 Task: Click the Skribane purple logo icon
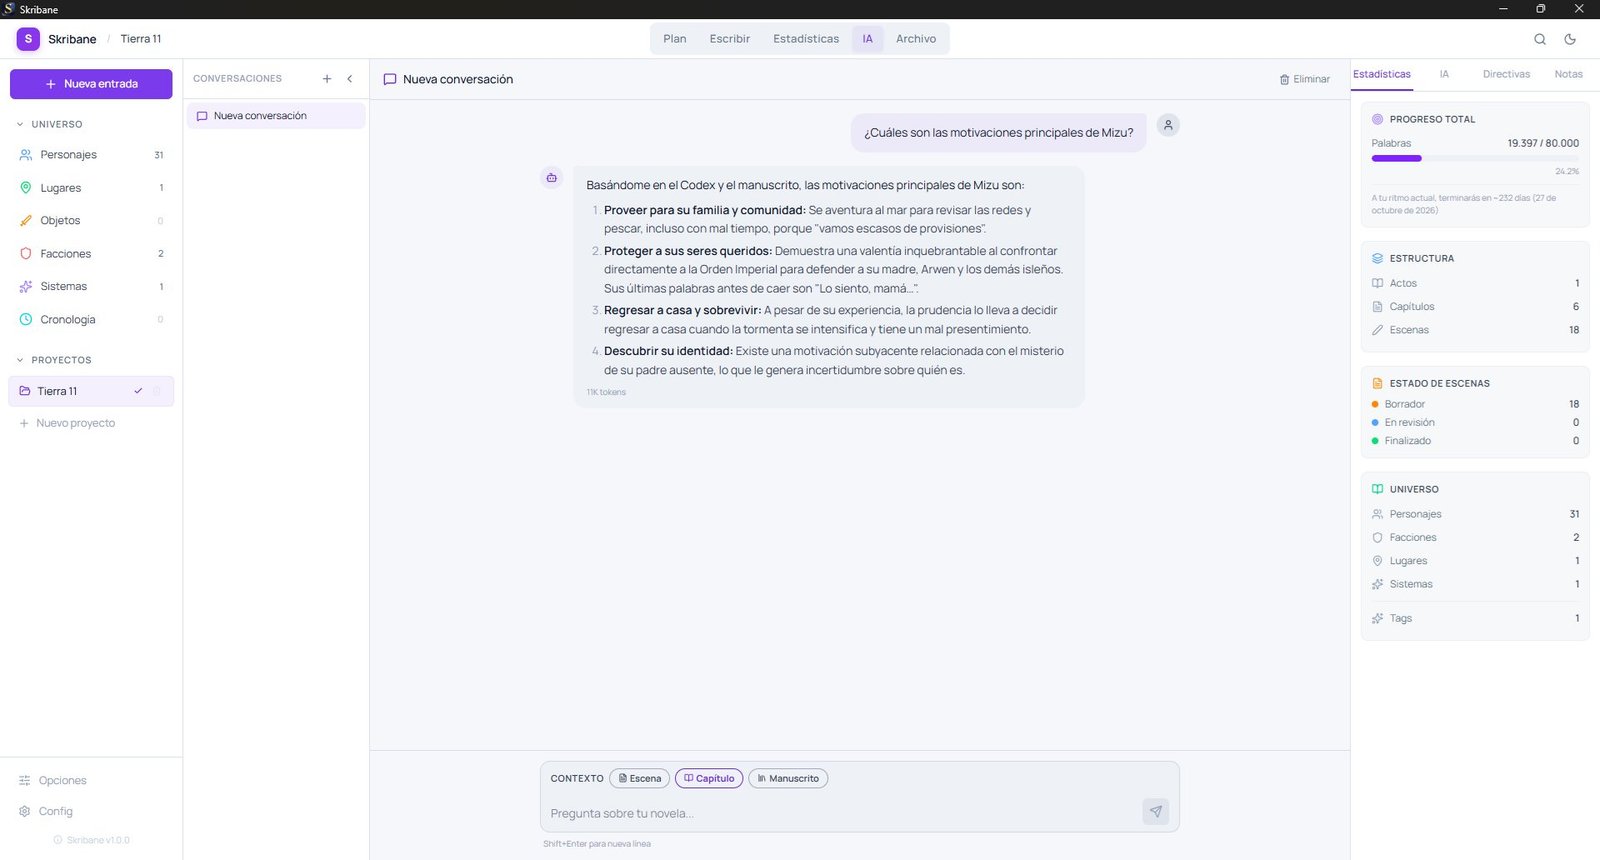coord(28,39)
